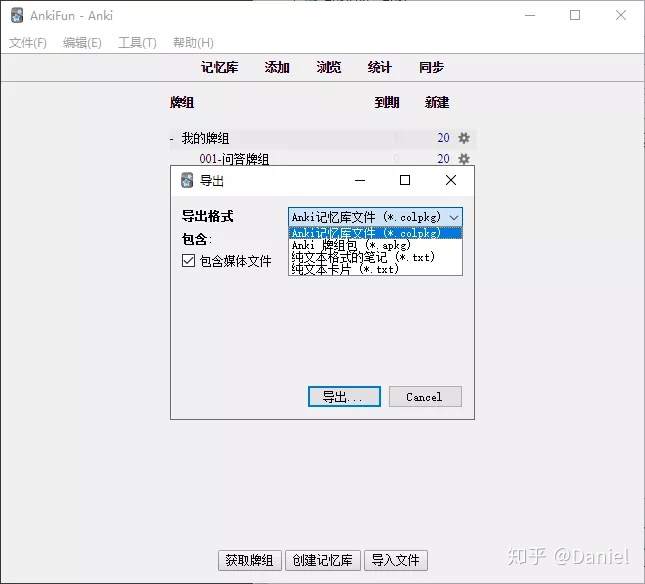Click the 获取牌组 button
645x584 pixels.
[250, 560]
